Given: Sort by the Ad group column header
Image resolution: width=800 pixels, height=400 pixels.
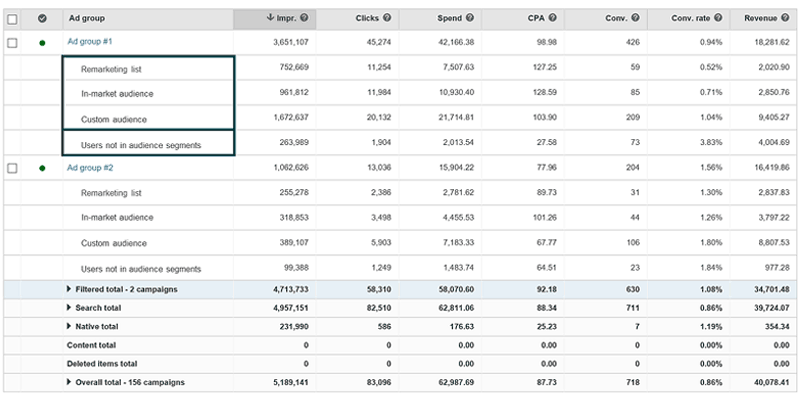Looking at the screenshot, I should click(x=85, y=18).
